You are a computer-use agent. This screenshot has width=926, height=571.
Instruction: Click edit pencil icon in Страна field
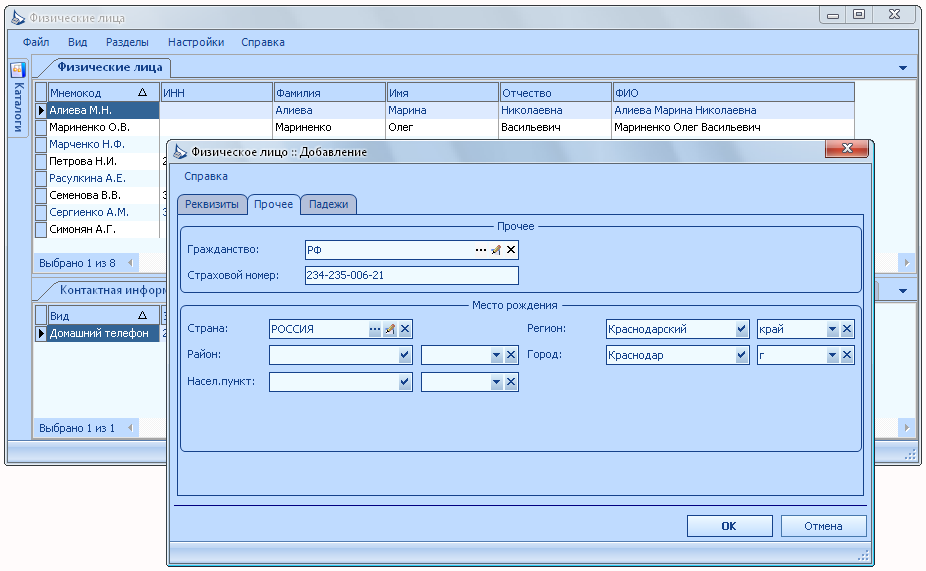tap(390, 329)
